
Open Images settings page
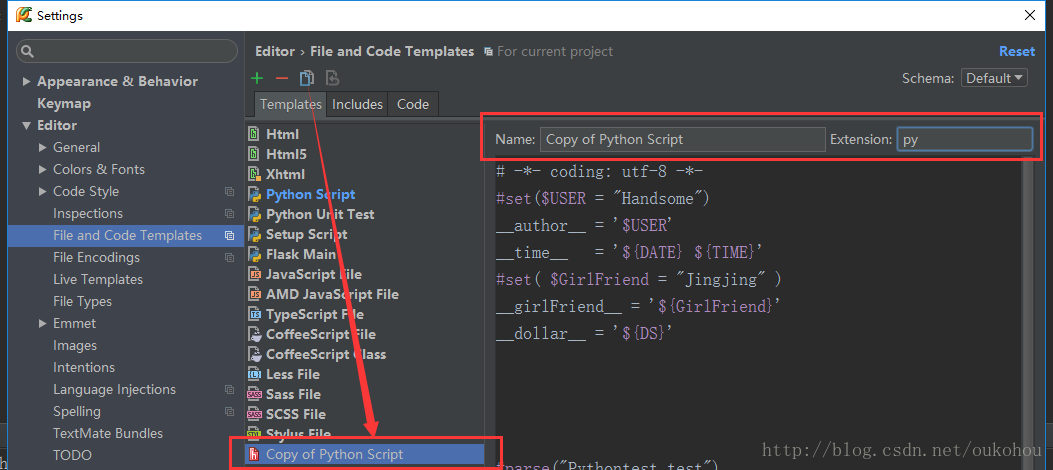[x=75, y=345]
